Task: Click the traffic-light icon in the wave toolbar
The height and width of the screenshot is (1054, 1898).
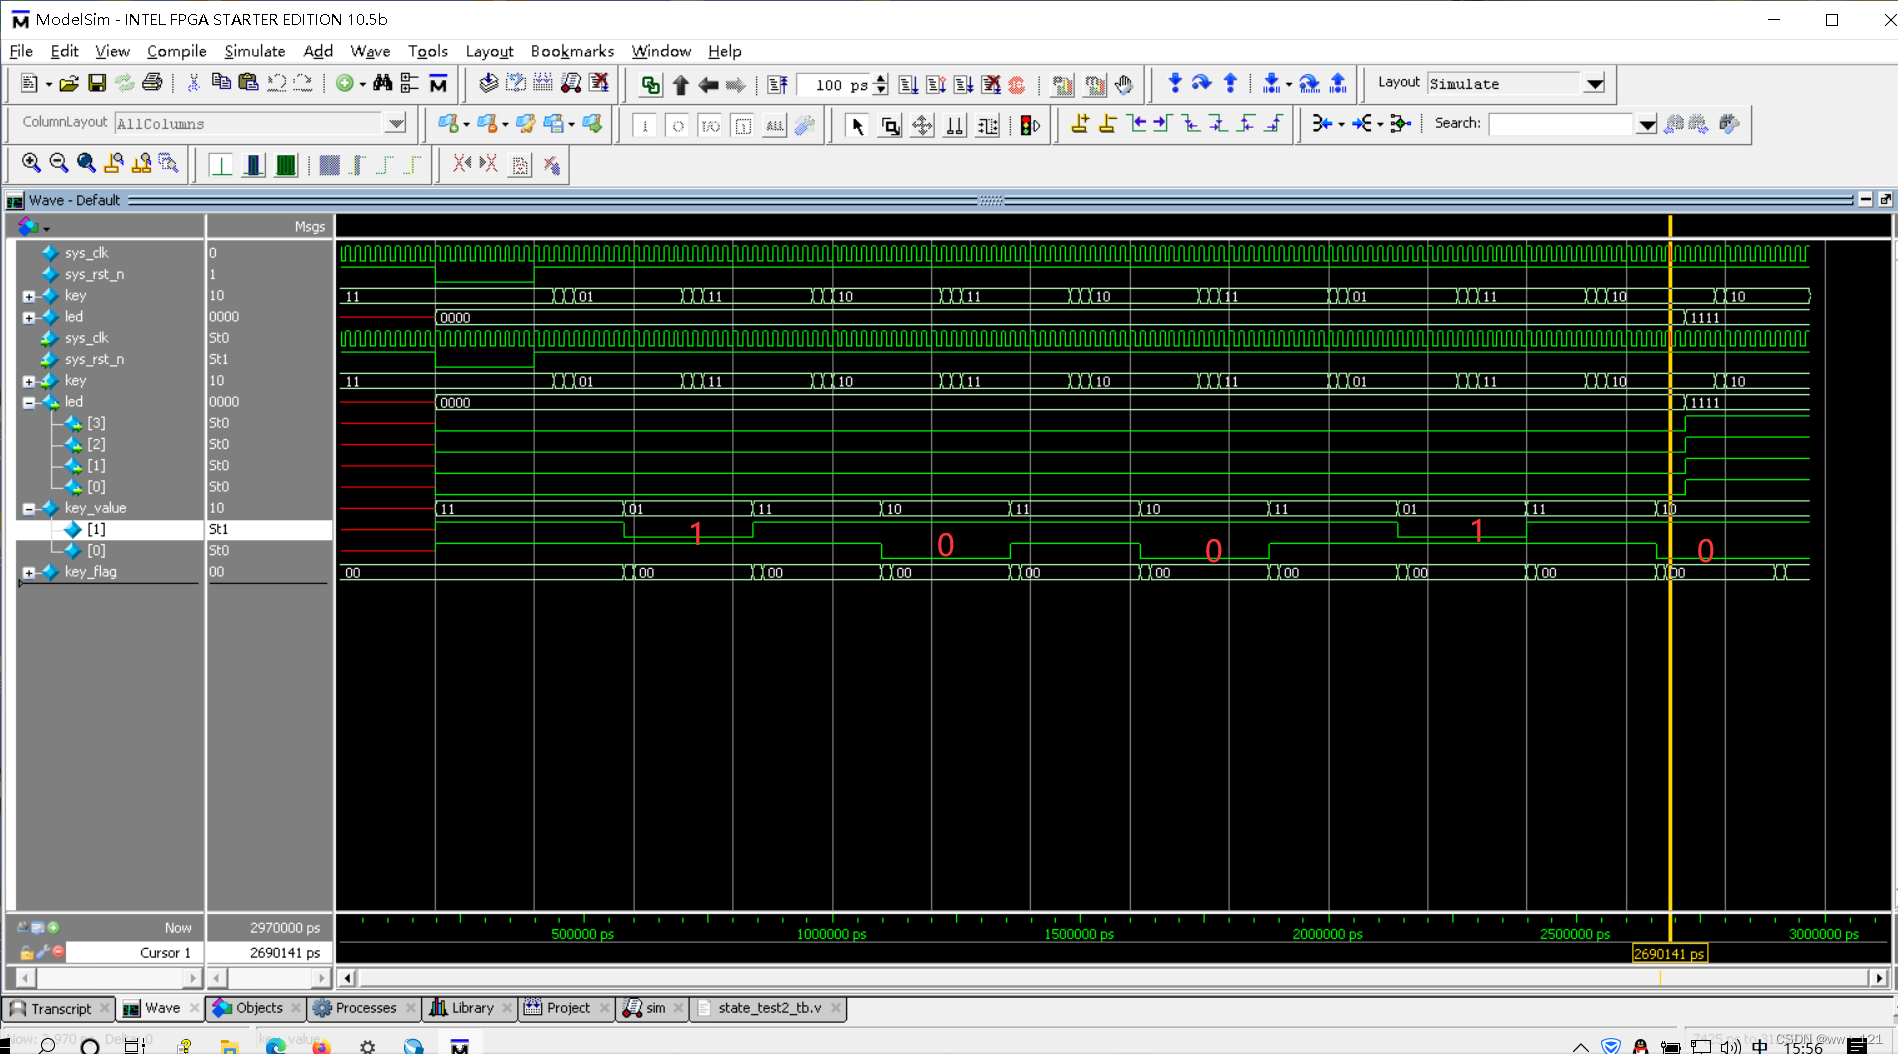Action: click(1029, 125)
